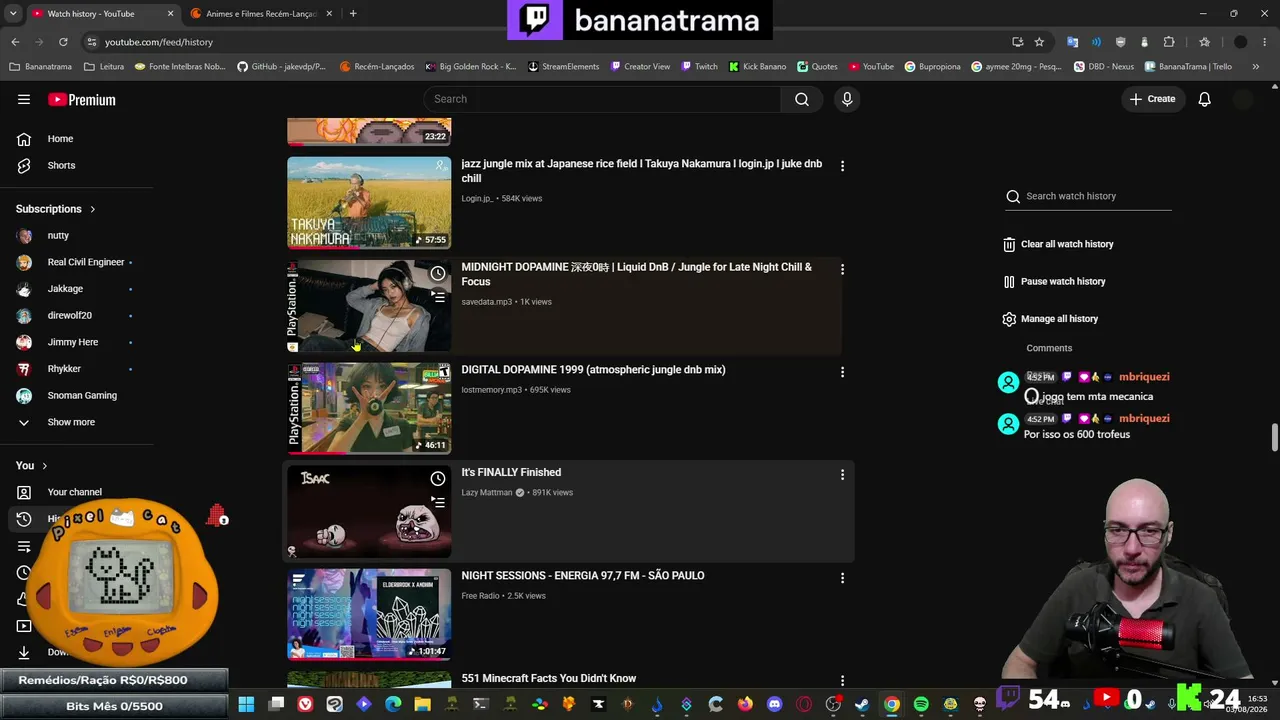The image size is (1280, 720).
Task: Add queue for MIDNIGHT DOPAMINE video
Action: 438,297
